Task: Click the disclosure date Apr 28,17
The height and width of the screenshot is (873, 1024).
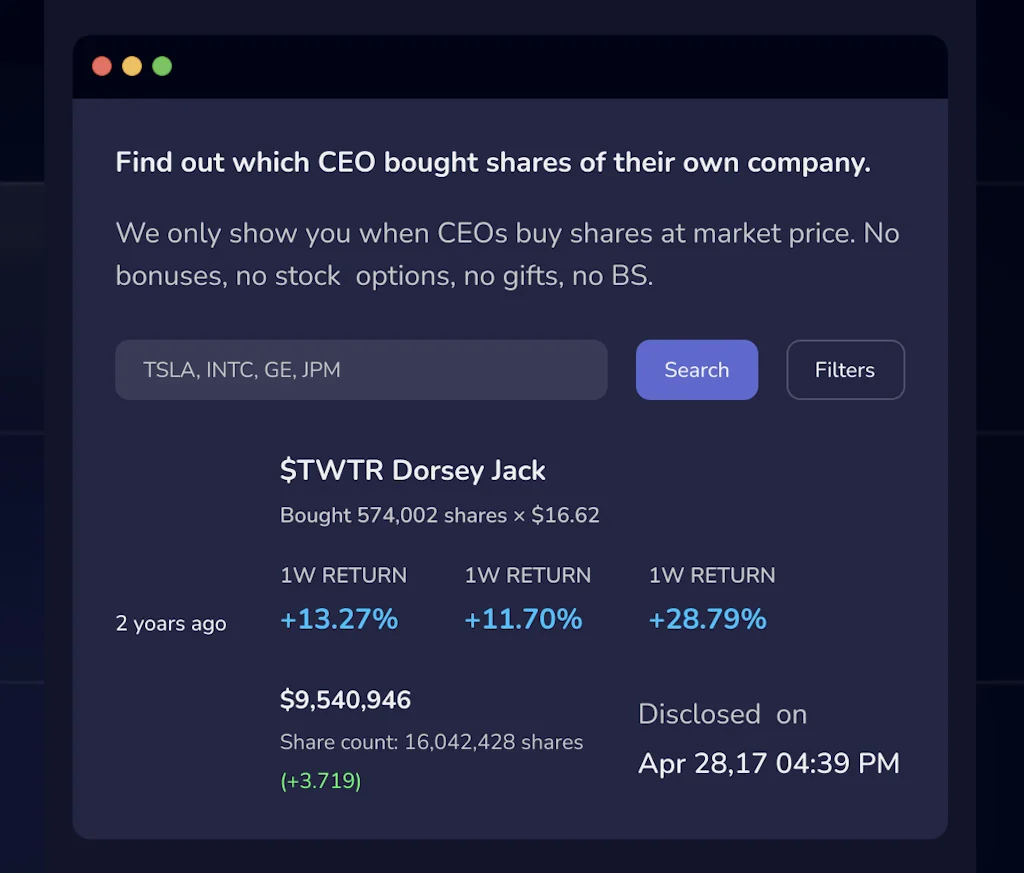Action: coord(769,763)
